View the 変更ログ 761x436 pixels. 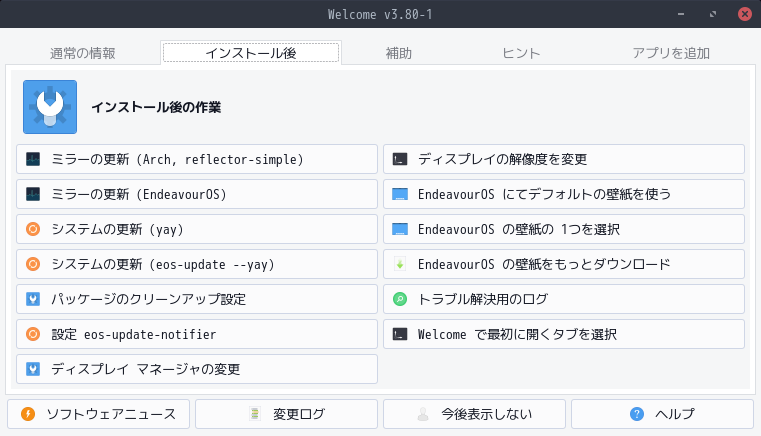coord(286,414)
